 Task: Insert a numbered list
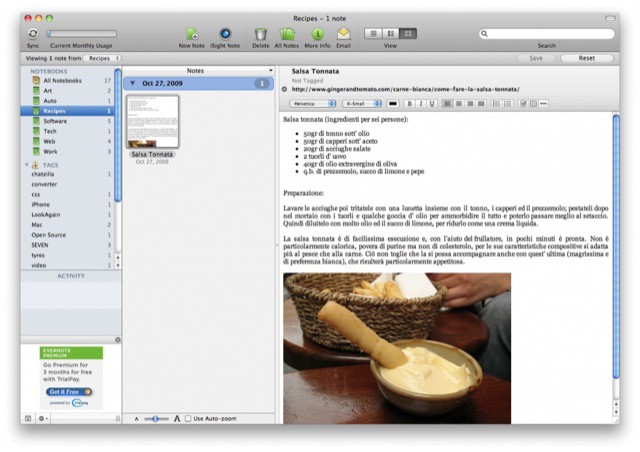[x=508, y=104]
